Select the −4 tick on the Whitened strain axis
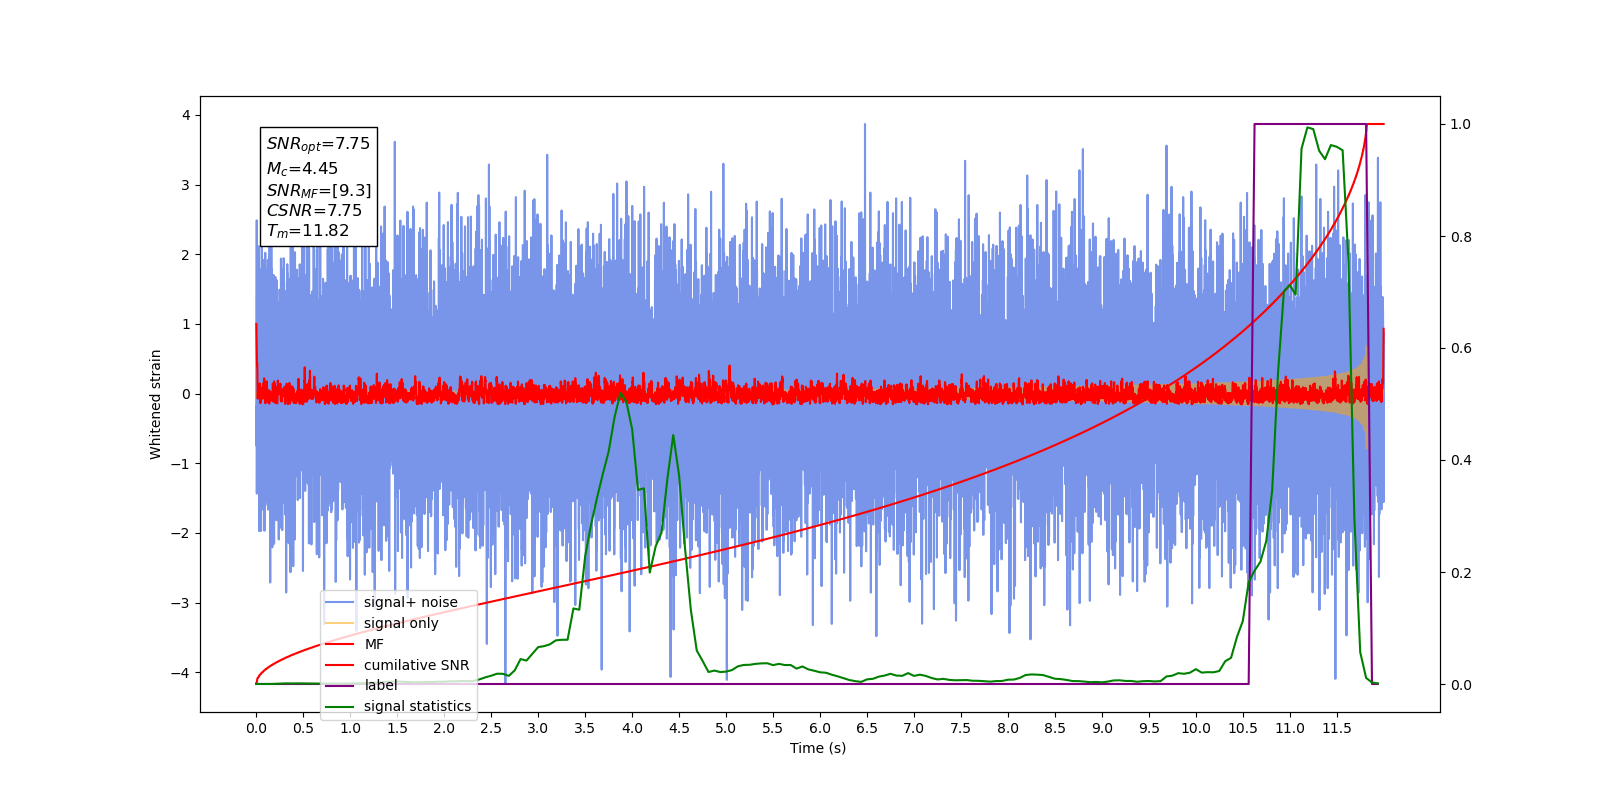Image resolution: width=1600 pixels, height=800 pixels. pyautogui.click(x=180, y=673)
